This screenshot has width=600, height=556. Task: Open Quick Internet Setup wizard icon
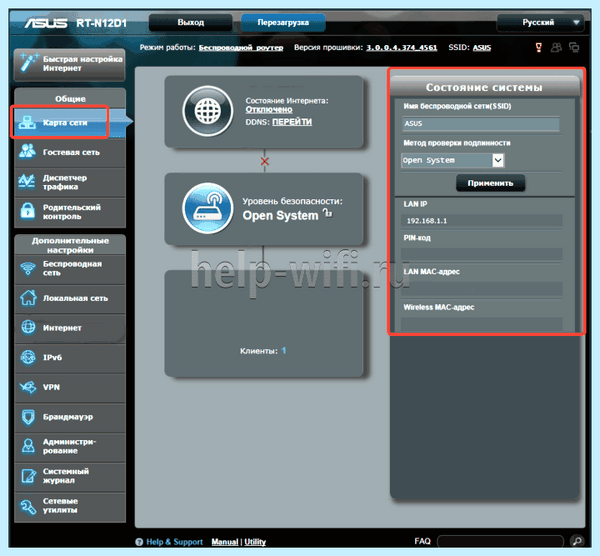click(28, 63)
